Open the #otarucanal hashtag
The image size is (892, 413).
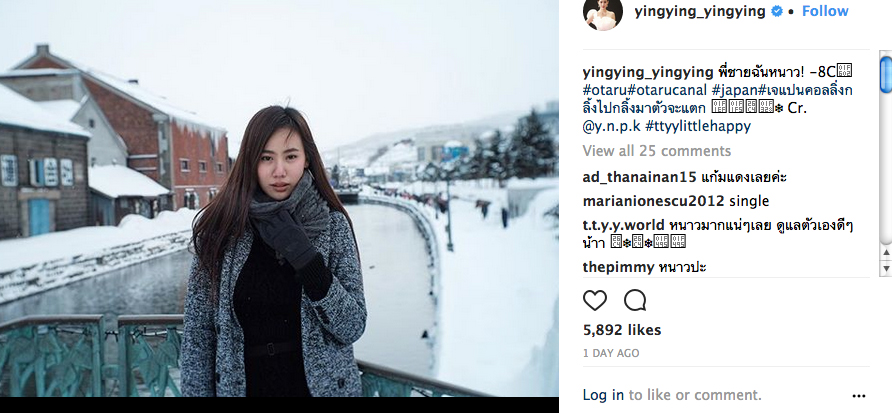pyautogui.click(x=668, y=90)
